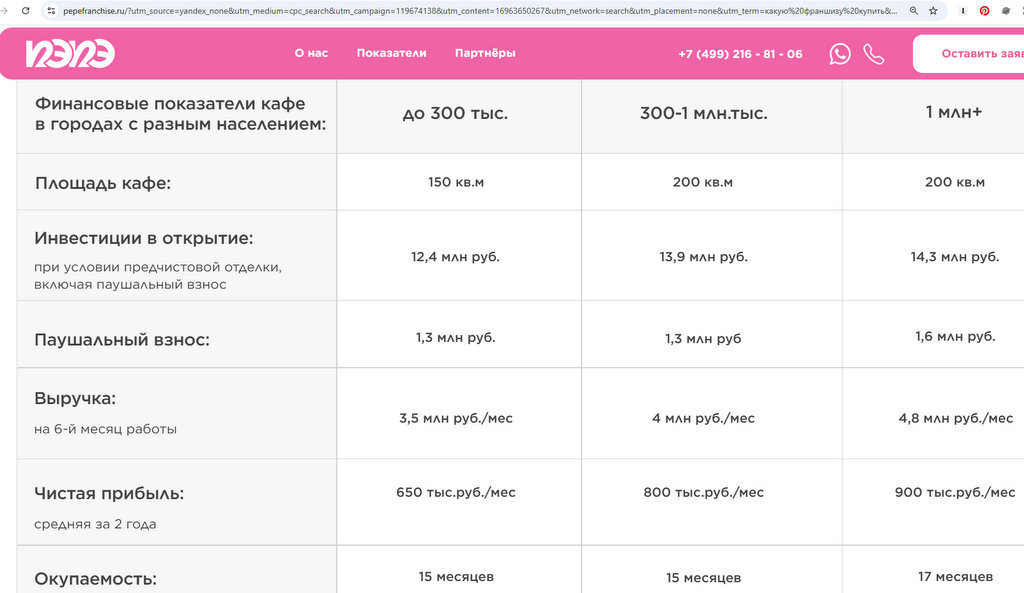Screen dimensions: 1024x593
Task: Select the 300-1 млн.тыс. column header
Action: (703, 113)
